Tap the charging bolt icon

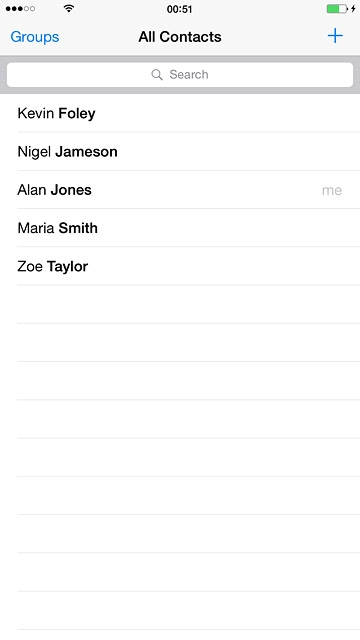(x=353, y=9)
